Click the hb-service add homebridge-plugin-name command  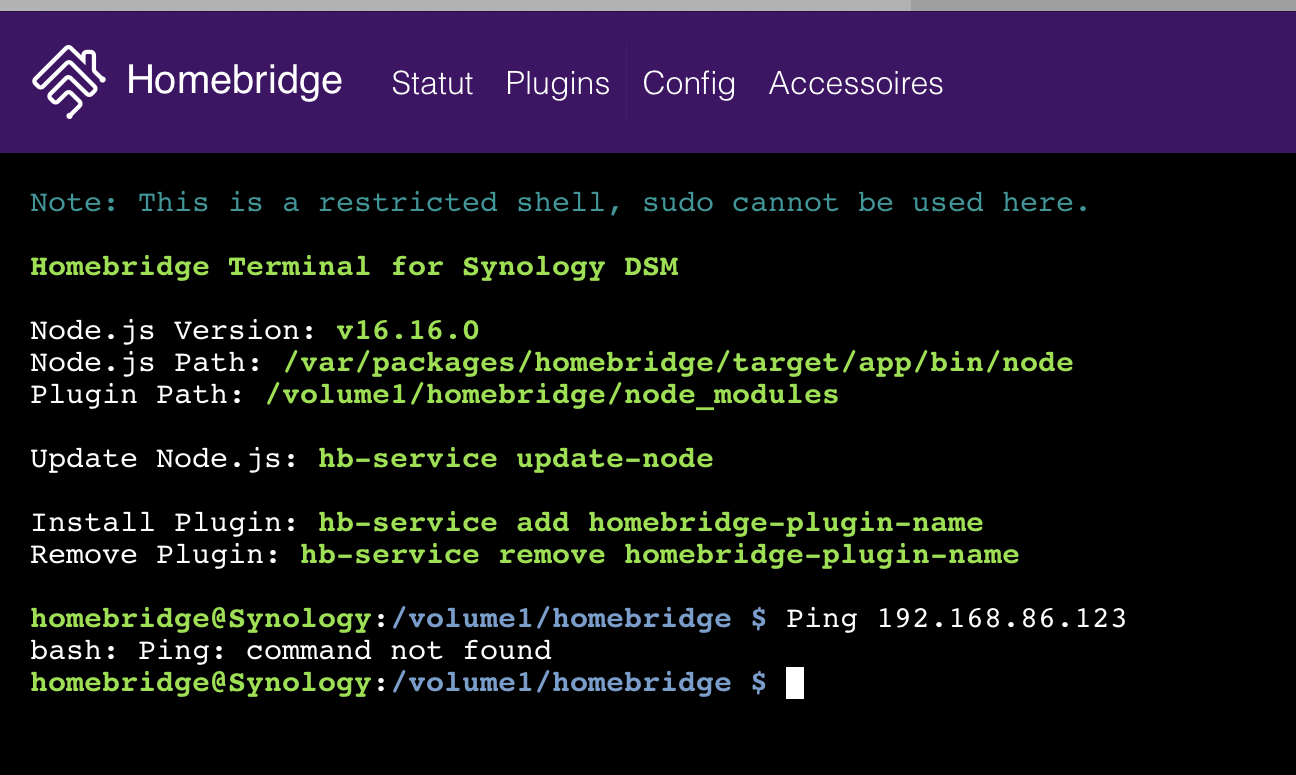pyautogui.click(x=650, y=522)
